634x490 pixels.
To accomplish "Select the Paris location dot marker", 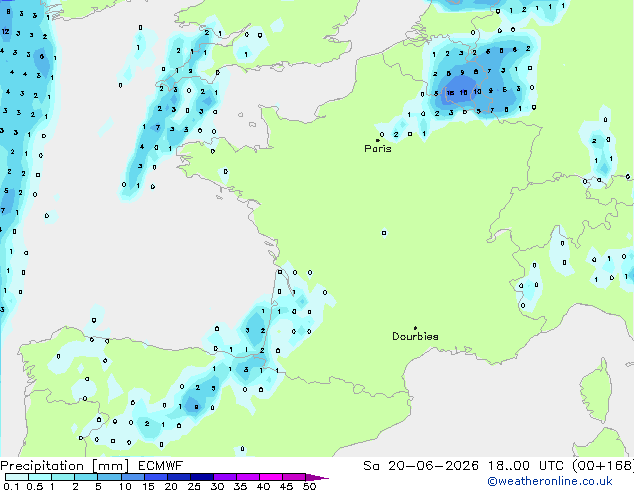I will pyautogui.click(x=378, y=140).
